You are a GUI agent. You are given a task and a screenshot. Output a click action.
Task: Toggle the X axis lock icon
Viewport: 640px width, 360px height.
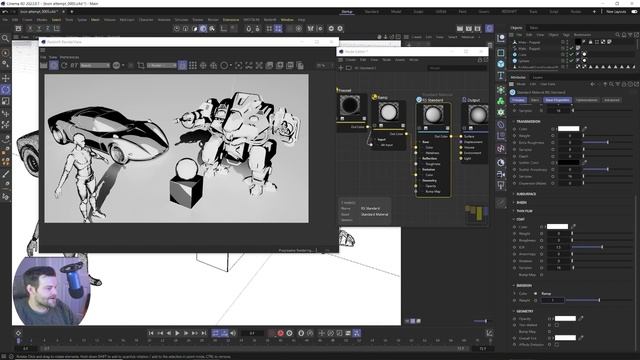(30, 28)
